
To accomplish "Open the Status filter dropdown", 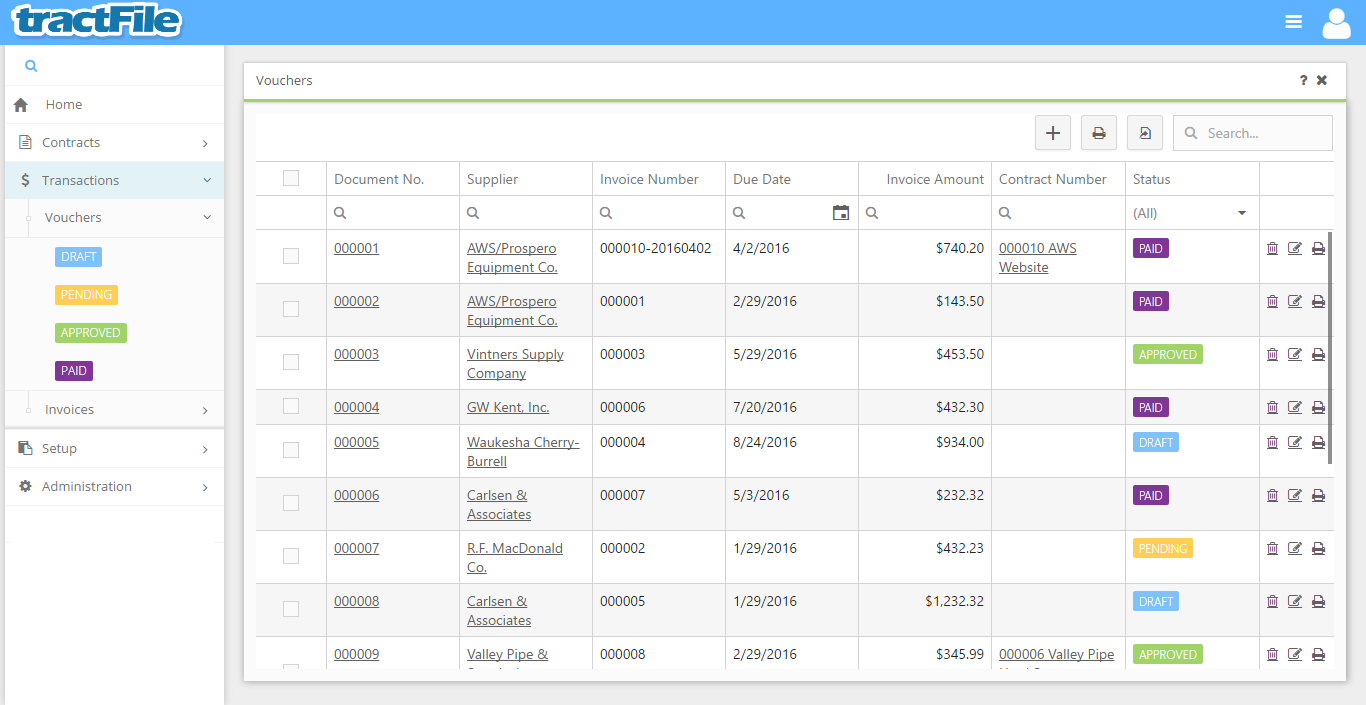I will 1191,213.
